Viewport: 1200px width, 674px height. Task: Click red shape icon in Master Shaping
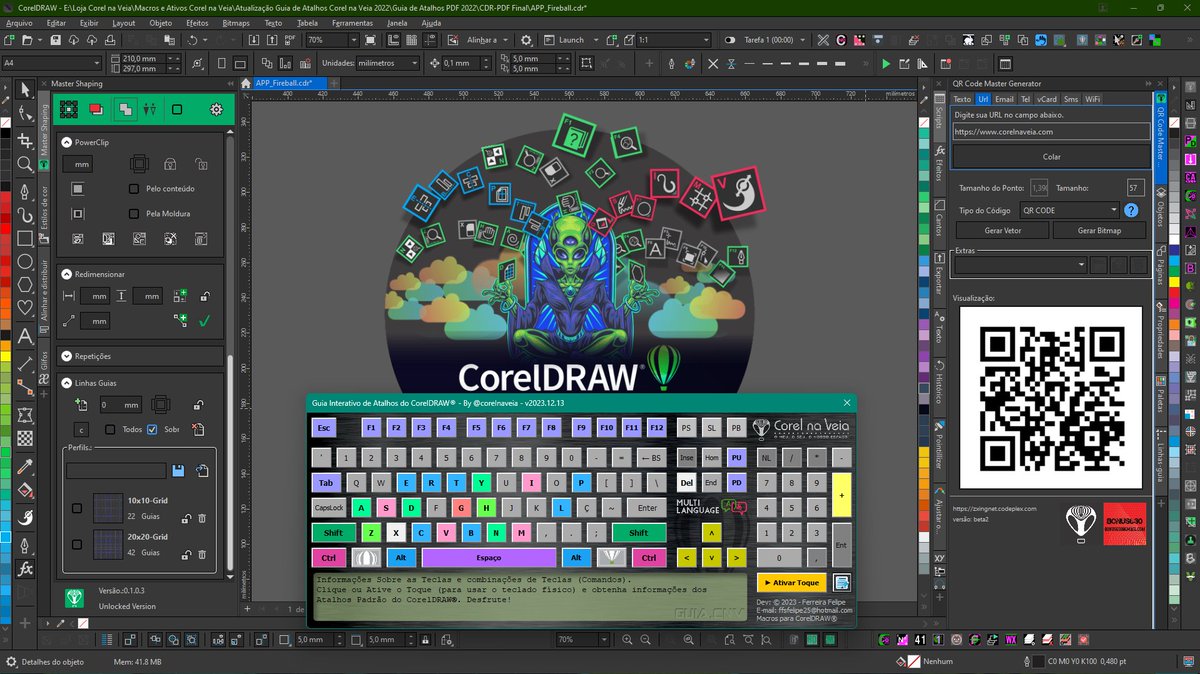click(96, 109)
